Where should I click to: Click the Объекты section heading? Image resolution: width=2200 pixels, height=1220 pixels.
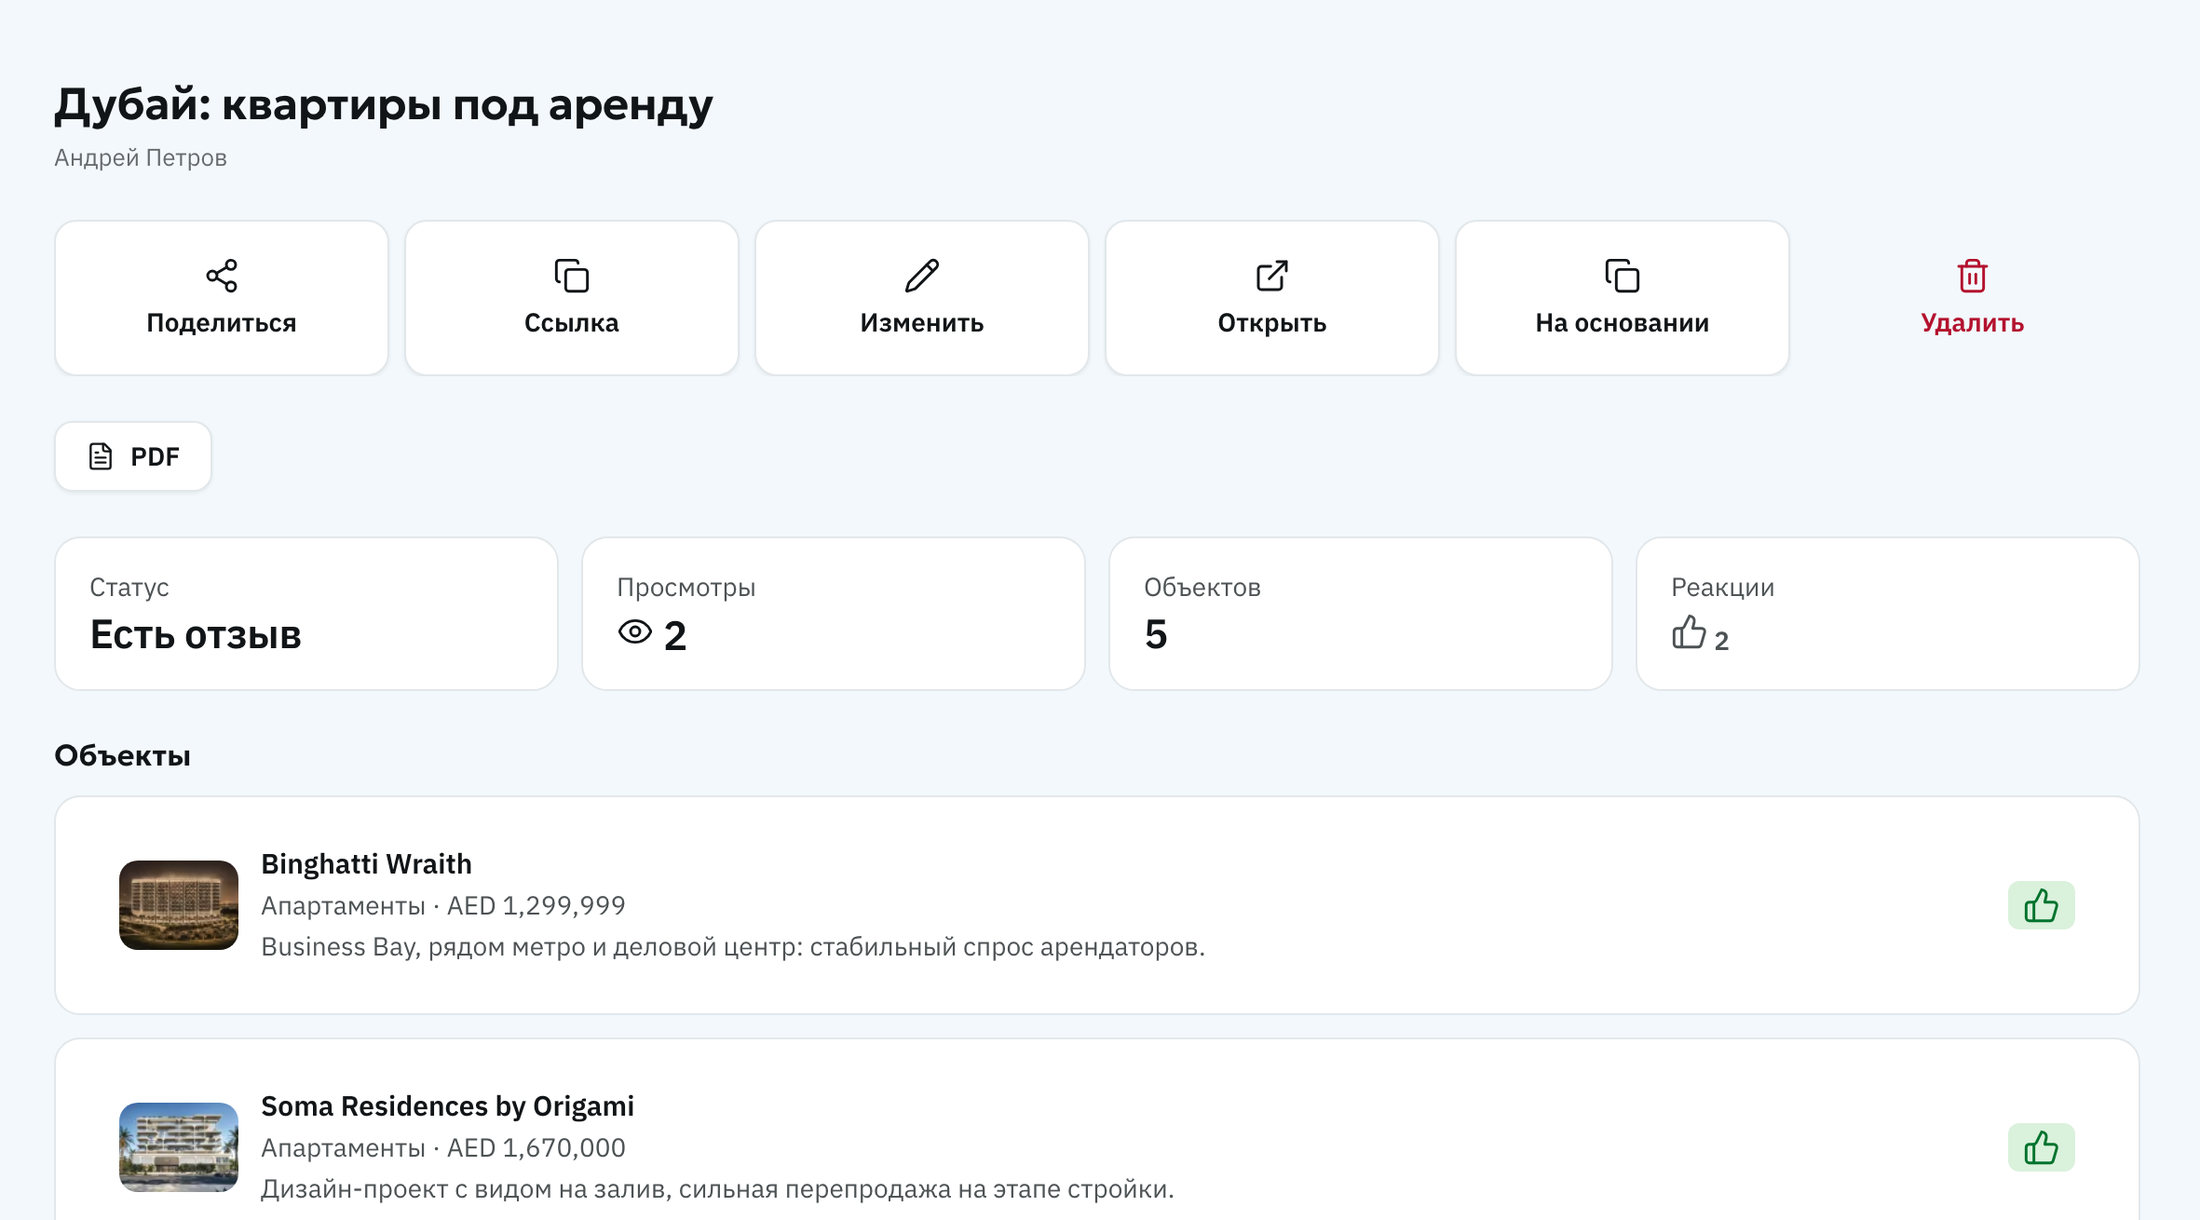pyautogui.click(x=122, y=756)
